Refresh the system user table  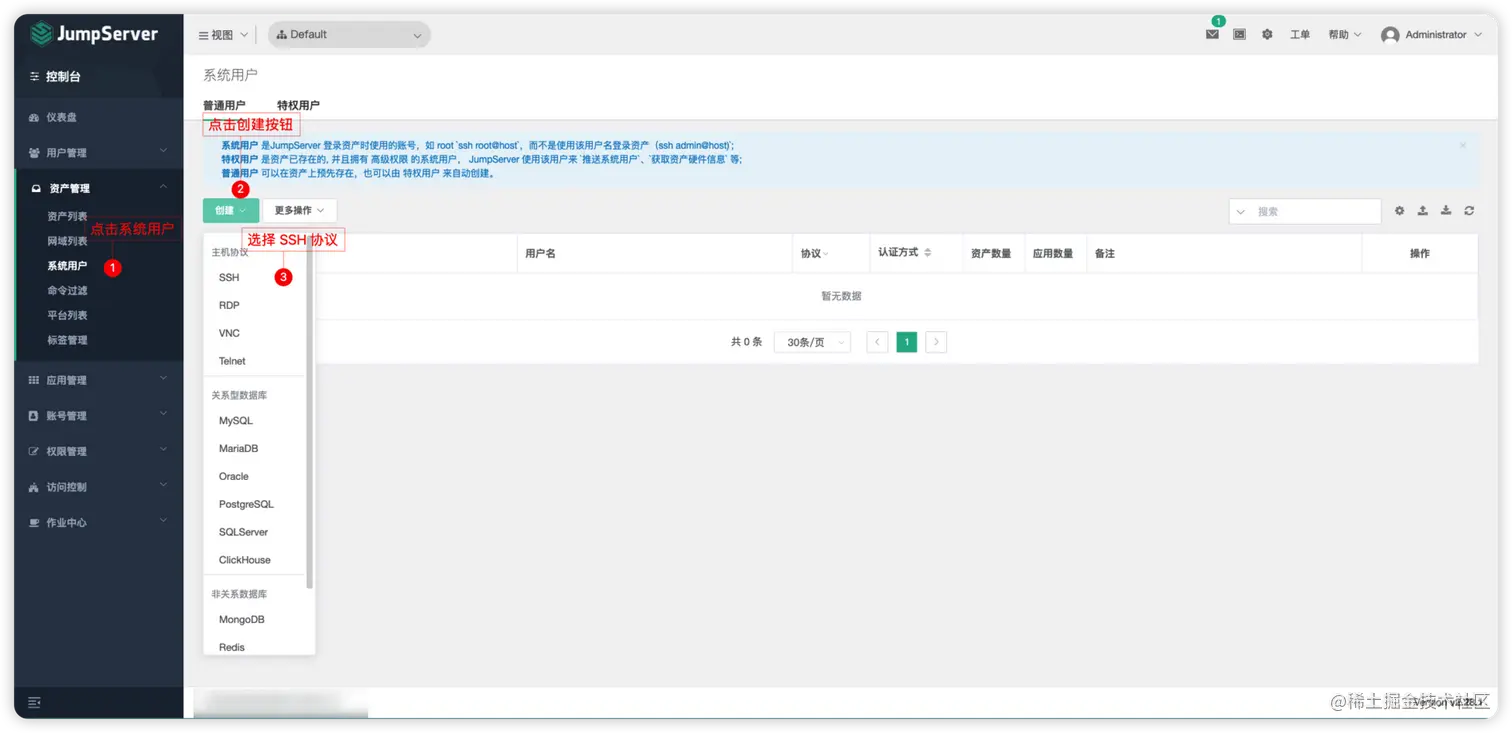pos(1469,211)
